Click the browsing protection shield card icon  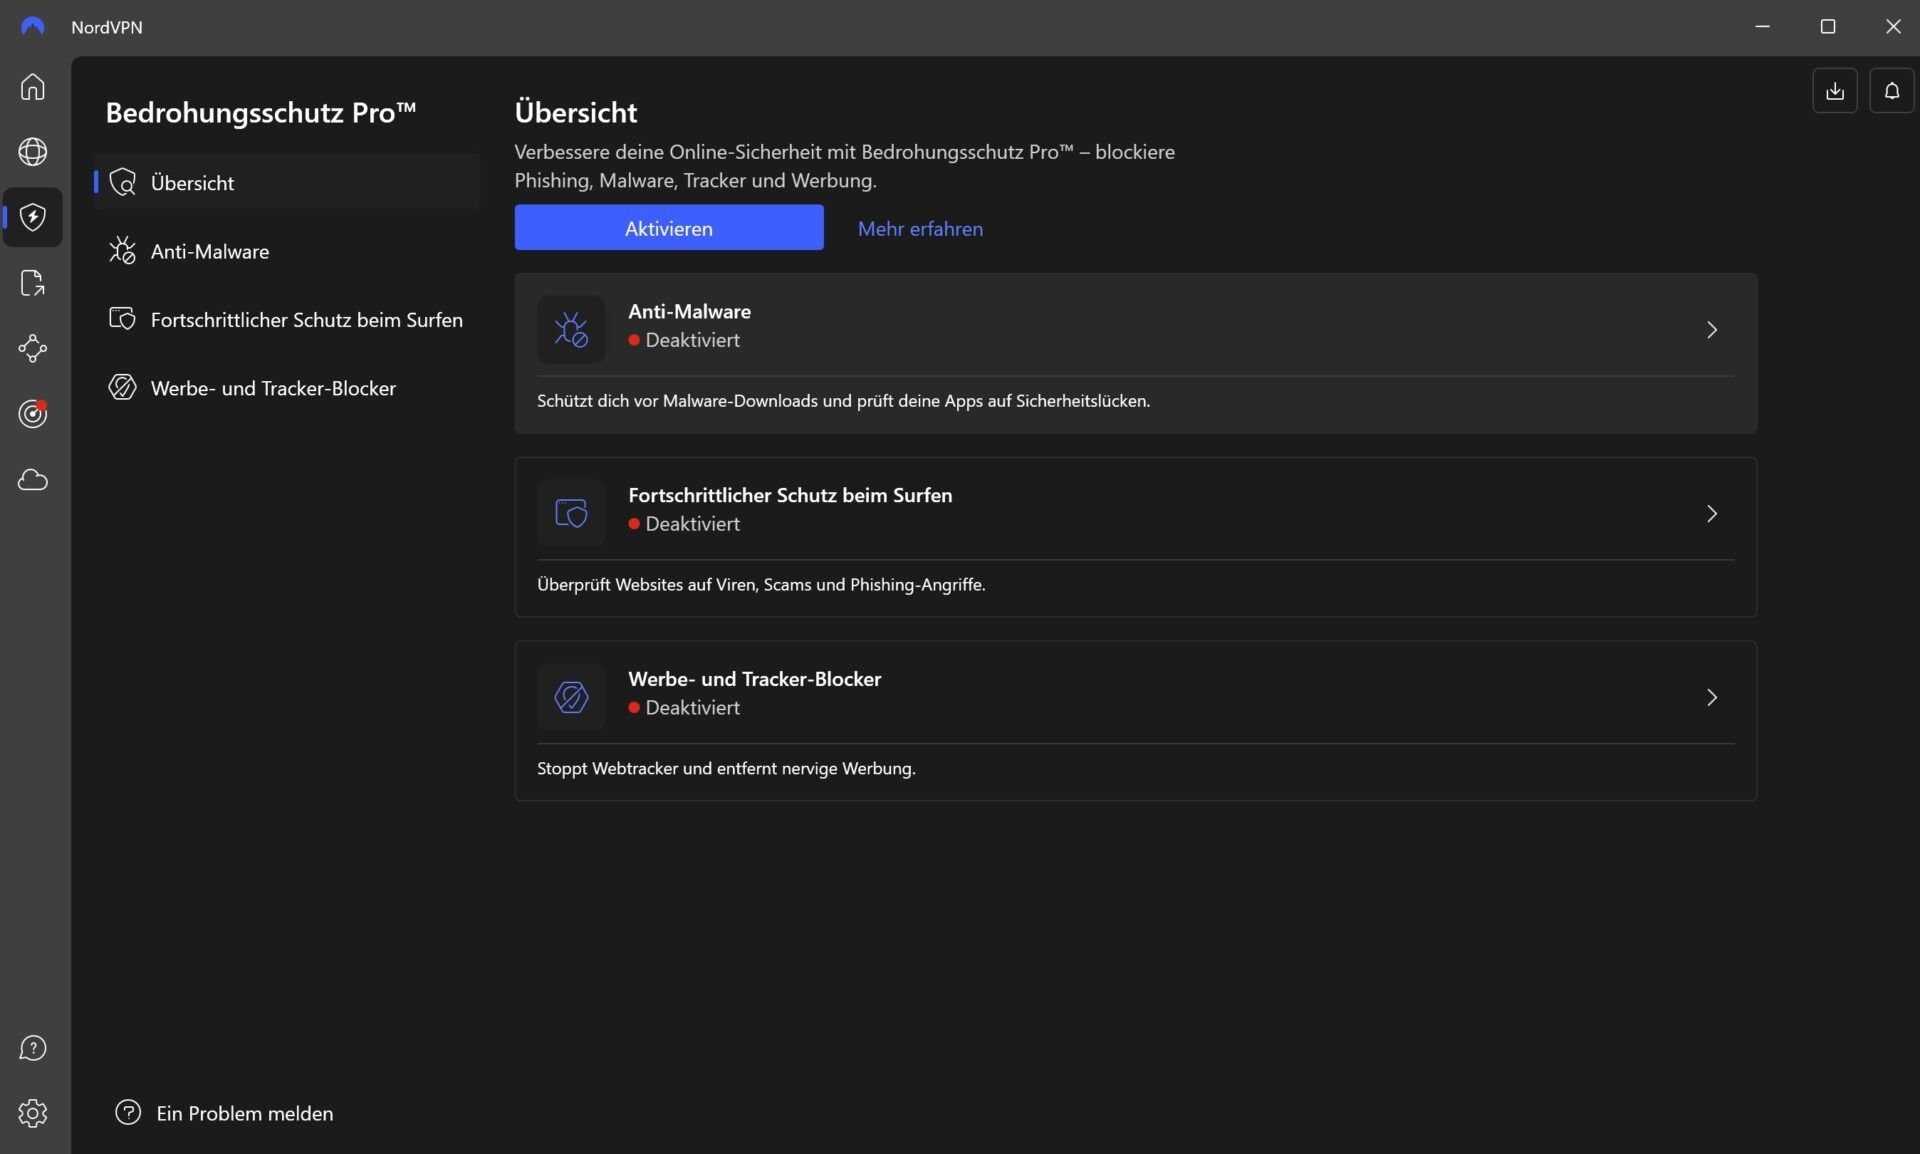571,513
